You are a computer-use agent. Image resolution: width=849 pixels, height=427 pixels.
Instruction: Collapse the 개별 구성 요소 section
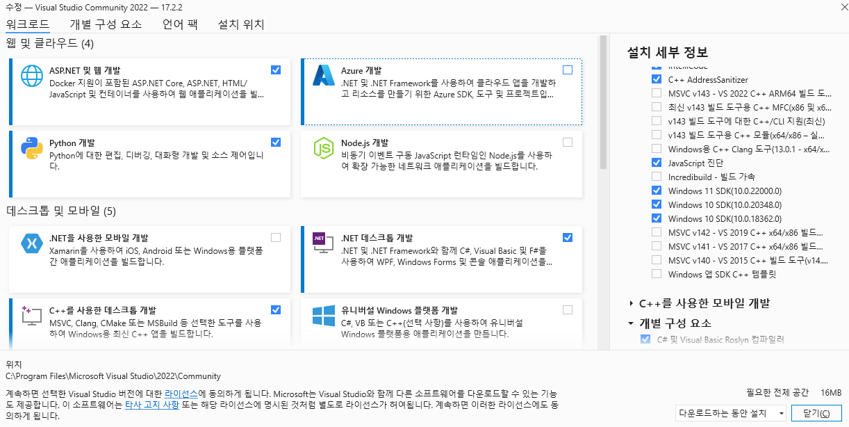[x=631, y=323]
